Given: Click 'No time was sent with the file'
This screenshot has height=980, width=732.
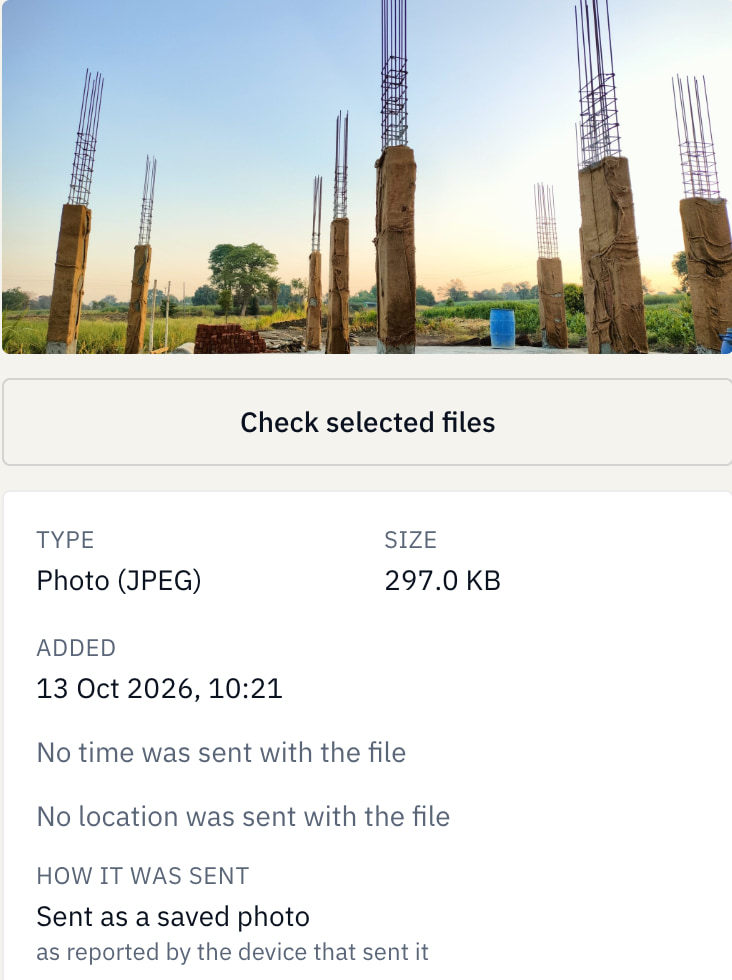Looking at the screenshot, I should click(x=221, y=752).
